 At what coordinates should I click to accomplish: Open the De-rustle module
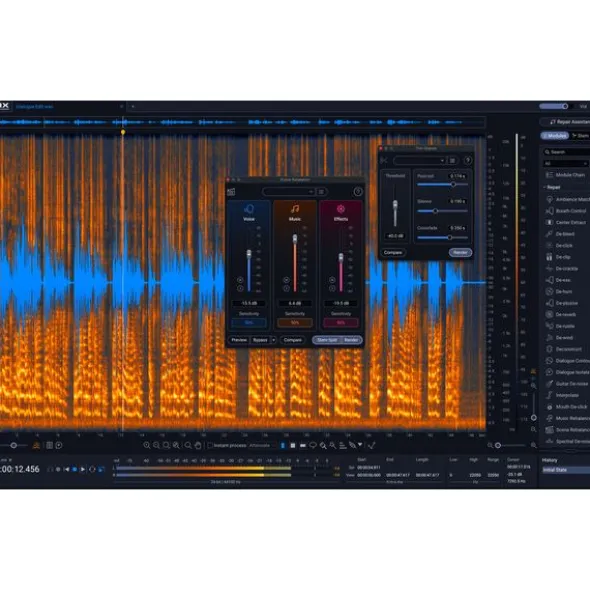(x=561, y=326)
